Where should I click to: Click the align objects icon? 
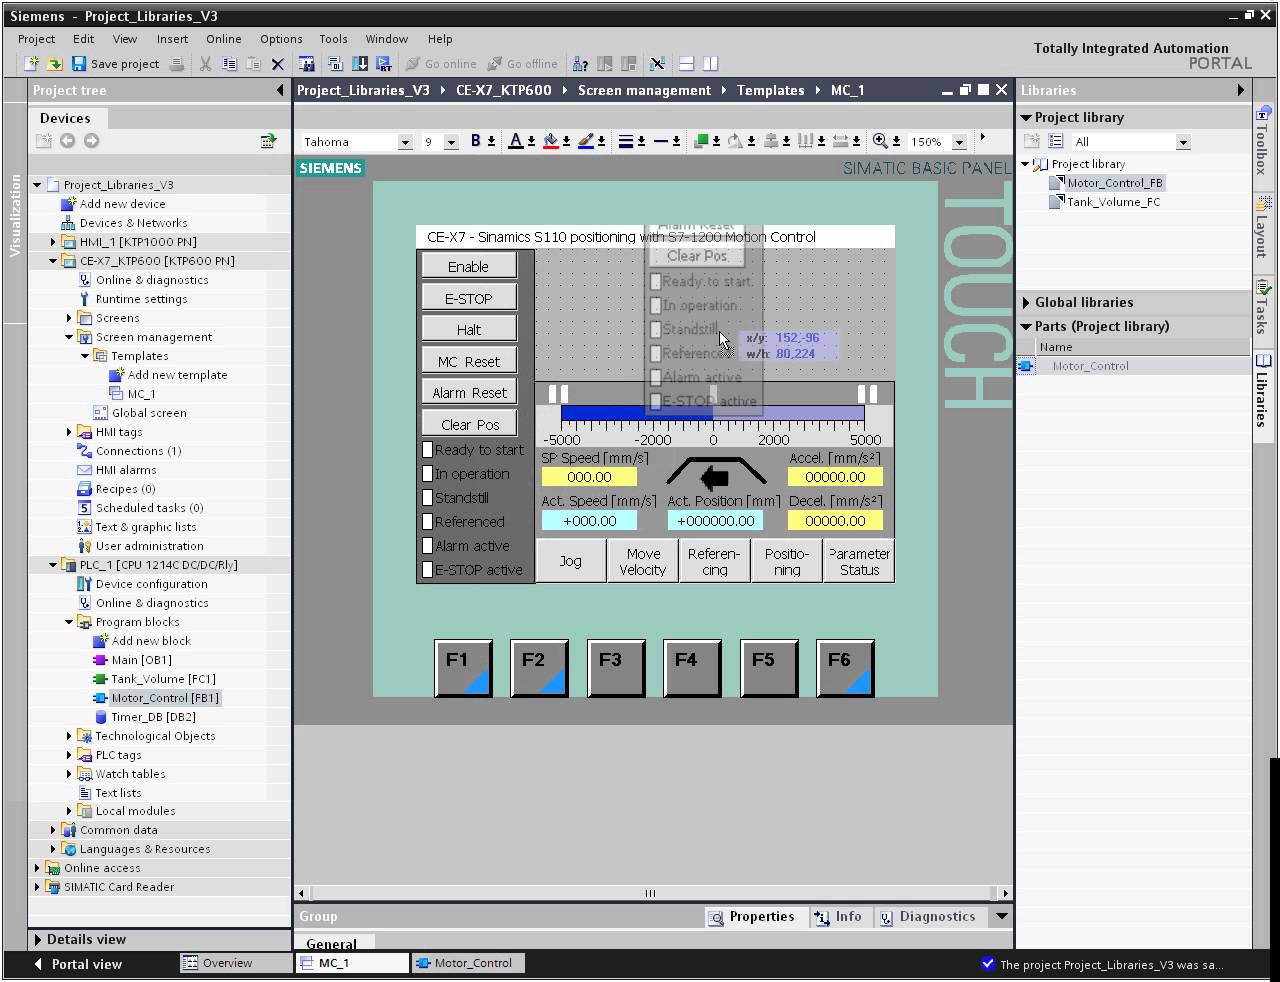click(x=771, y=141)
